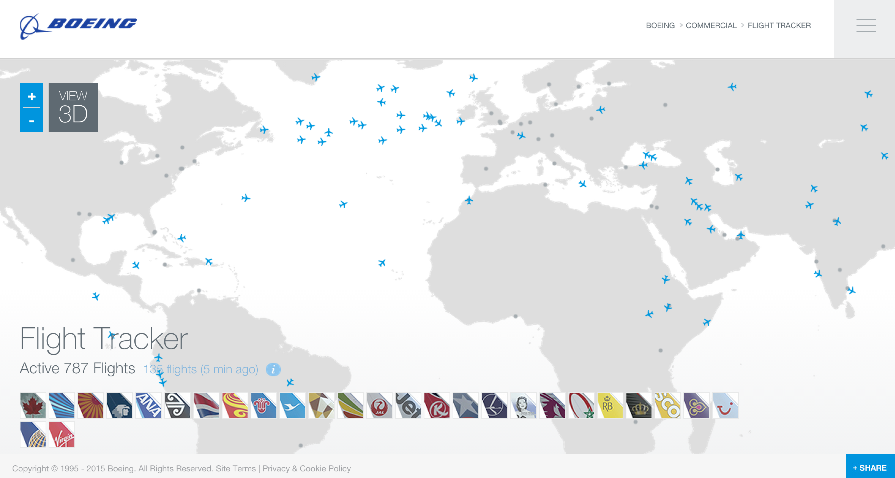Filter by LOT Polish crane tail

494,405
